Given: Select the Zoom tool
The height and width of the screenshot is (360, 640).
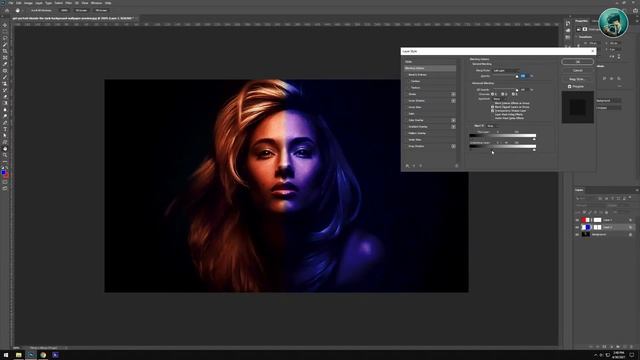Looking at the screenshot, I should tap(5, 155).
